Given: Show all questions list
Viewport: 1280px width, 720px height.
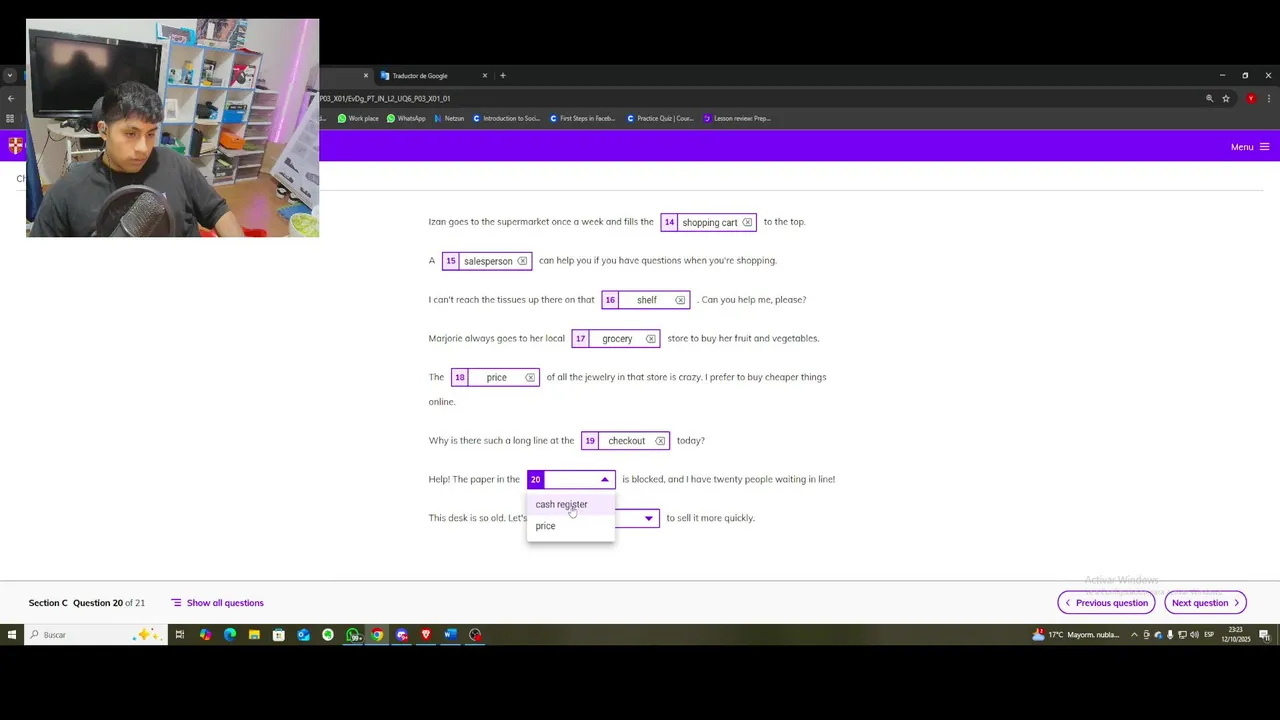Looking at the screenshot, I should (x=217, y=603).
